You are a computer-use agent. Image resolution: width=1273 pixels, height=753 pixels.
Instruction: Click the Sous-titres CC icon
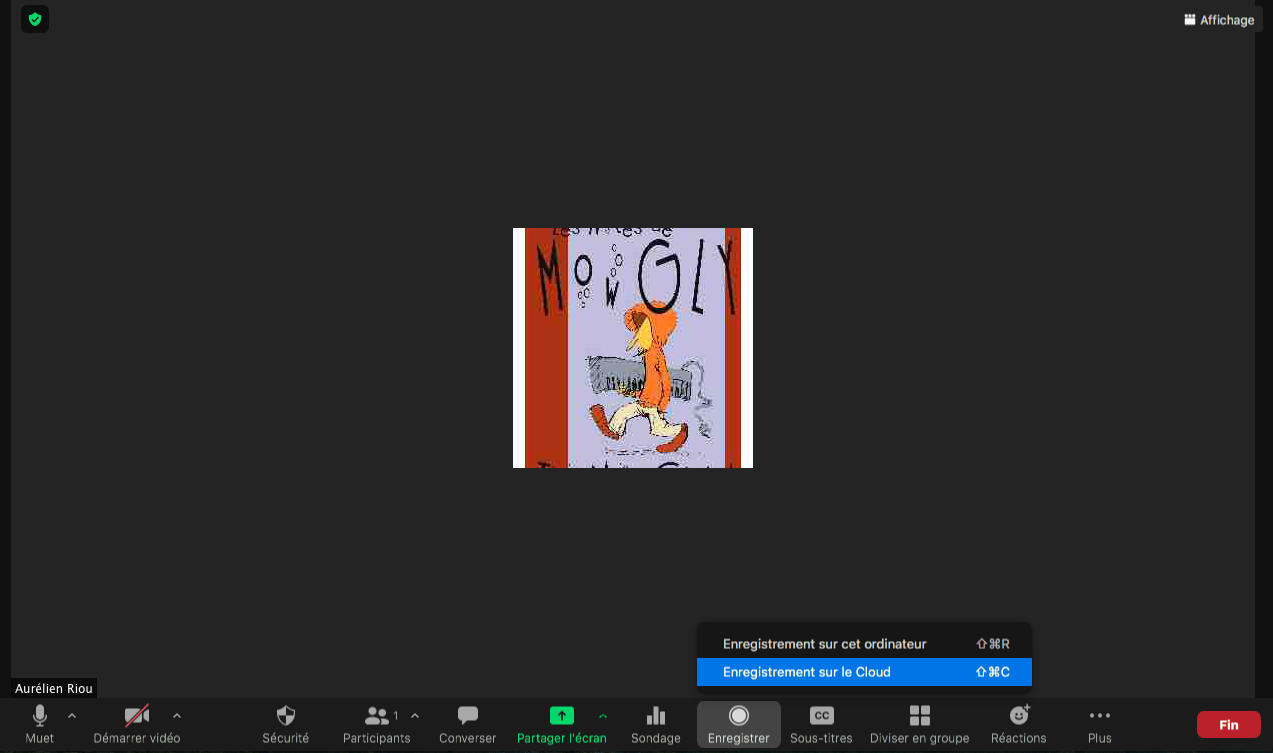pos(821,724)
